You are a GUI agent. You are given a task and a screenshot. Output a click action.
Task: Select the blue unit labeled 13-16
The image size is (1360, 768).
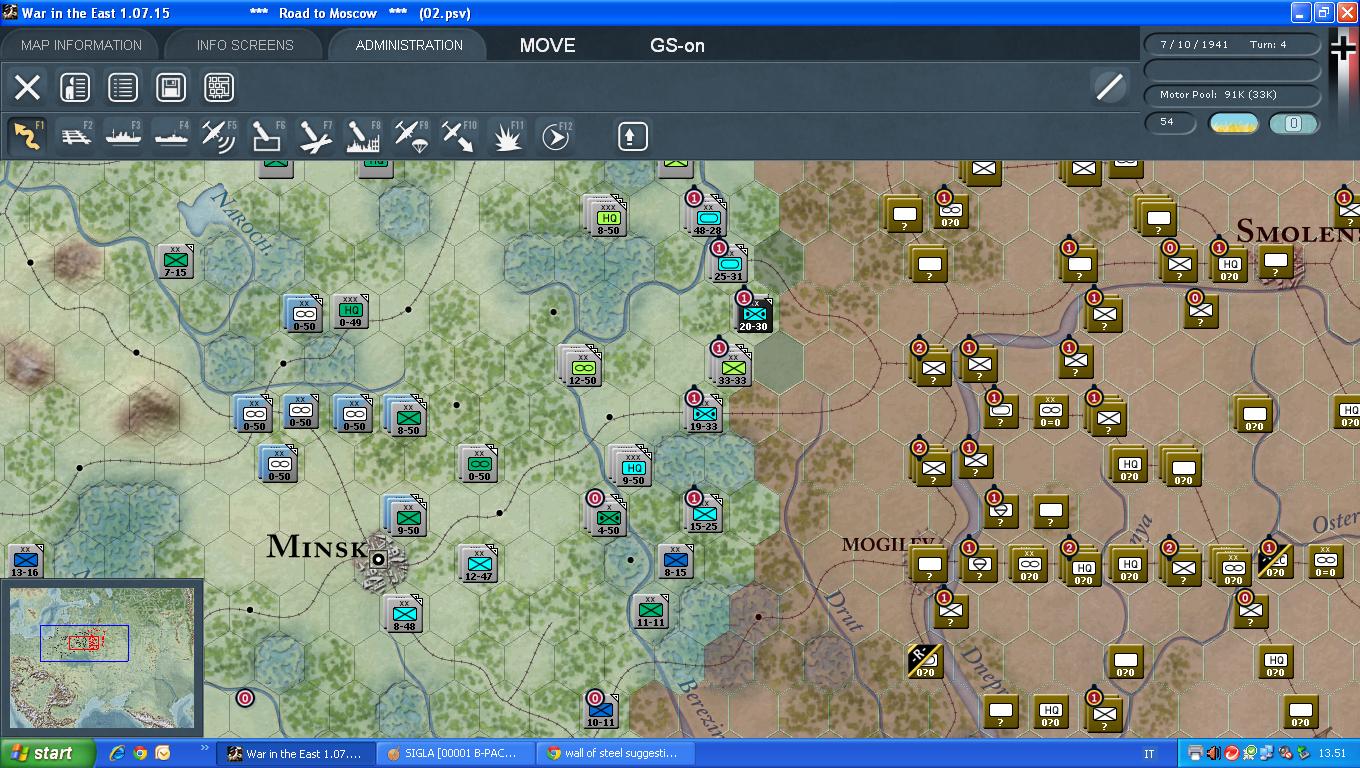click(24, 560)
